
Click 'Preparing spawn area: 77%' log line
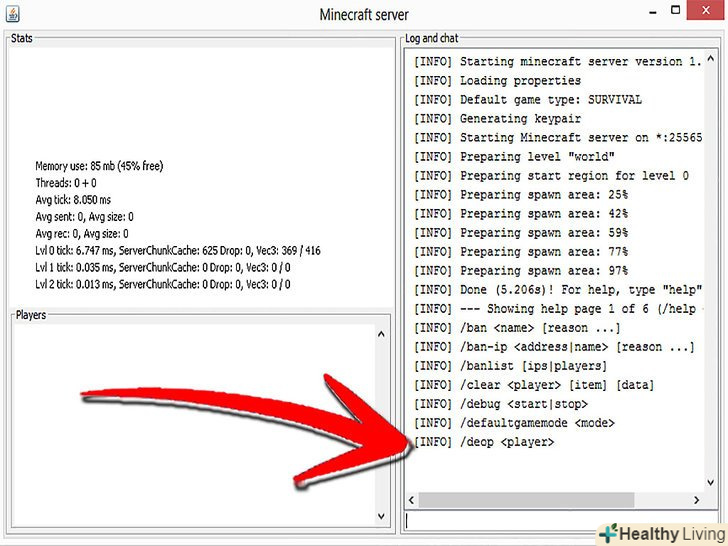pos(521,252)
